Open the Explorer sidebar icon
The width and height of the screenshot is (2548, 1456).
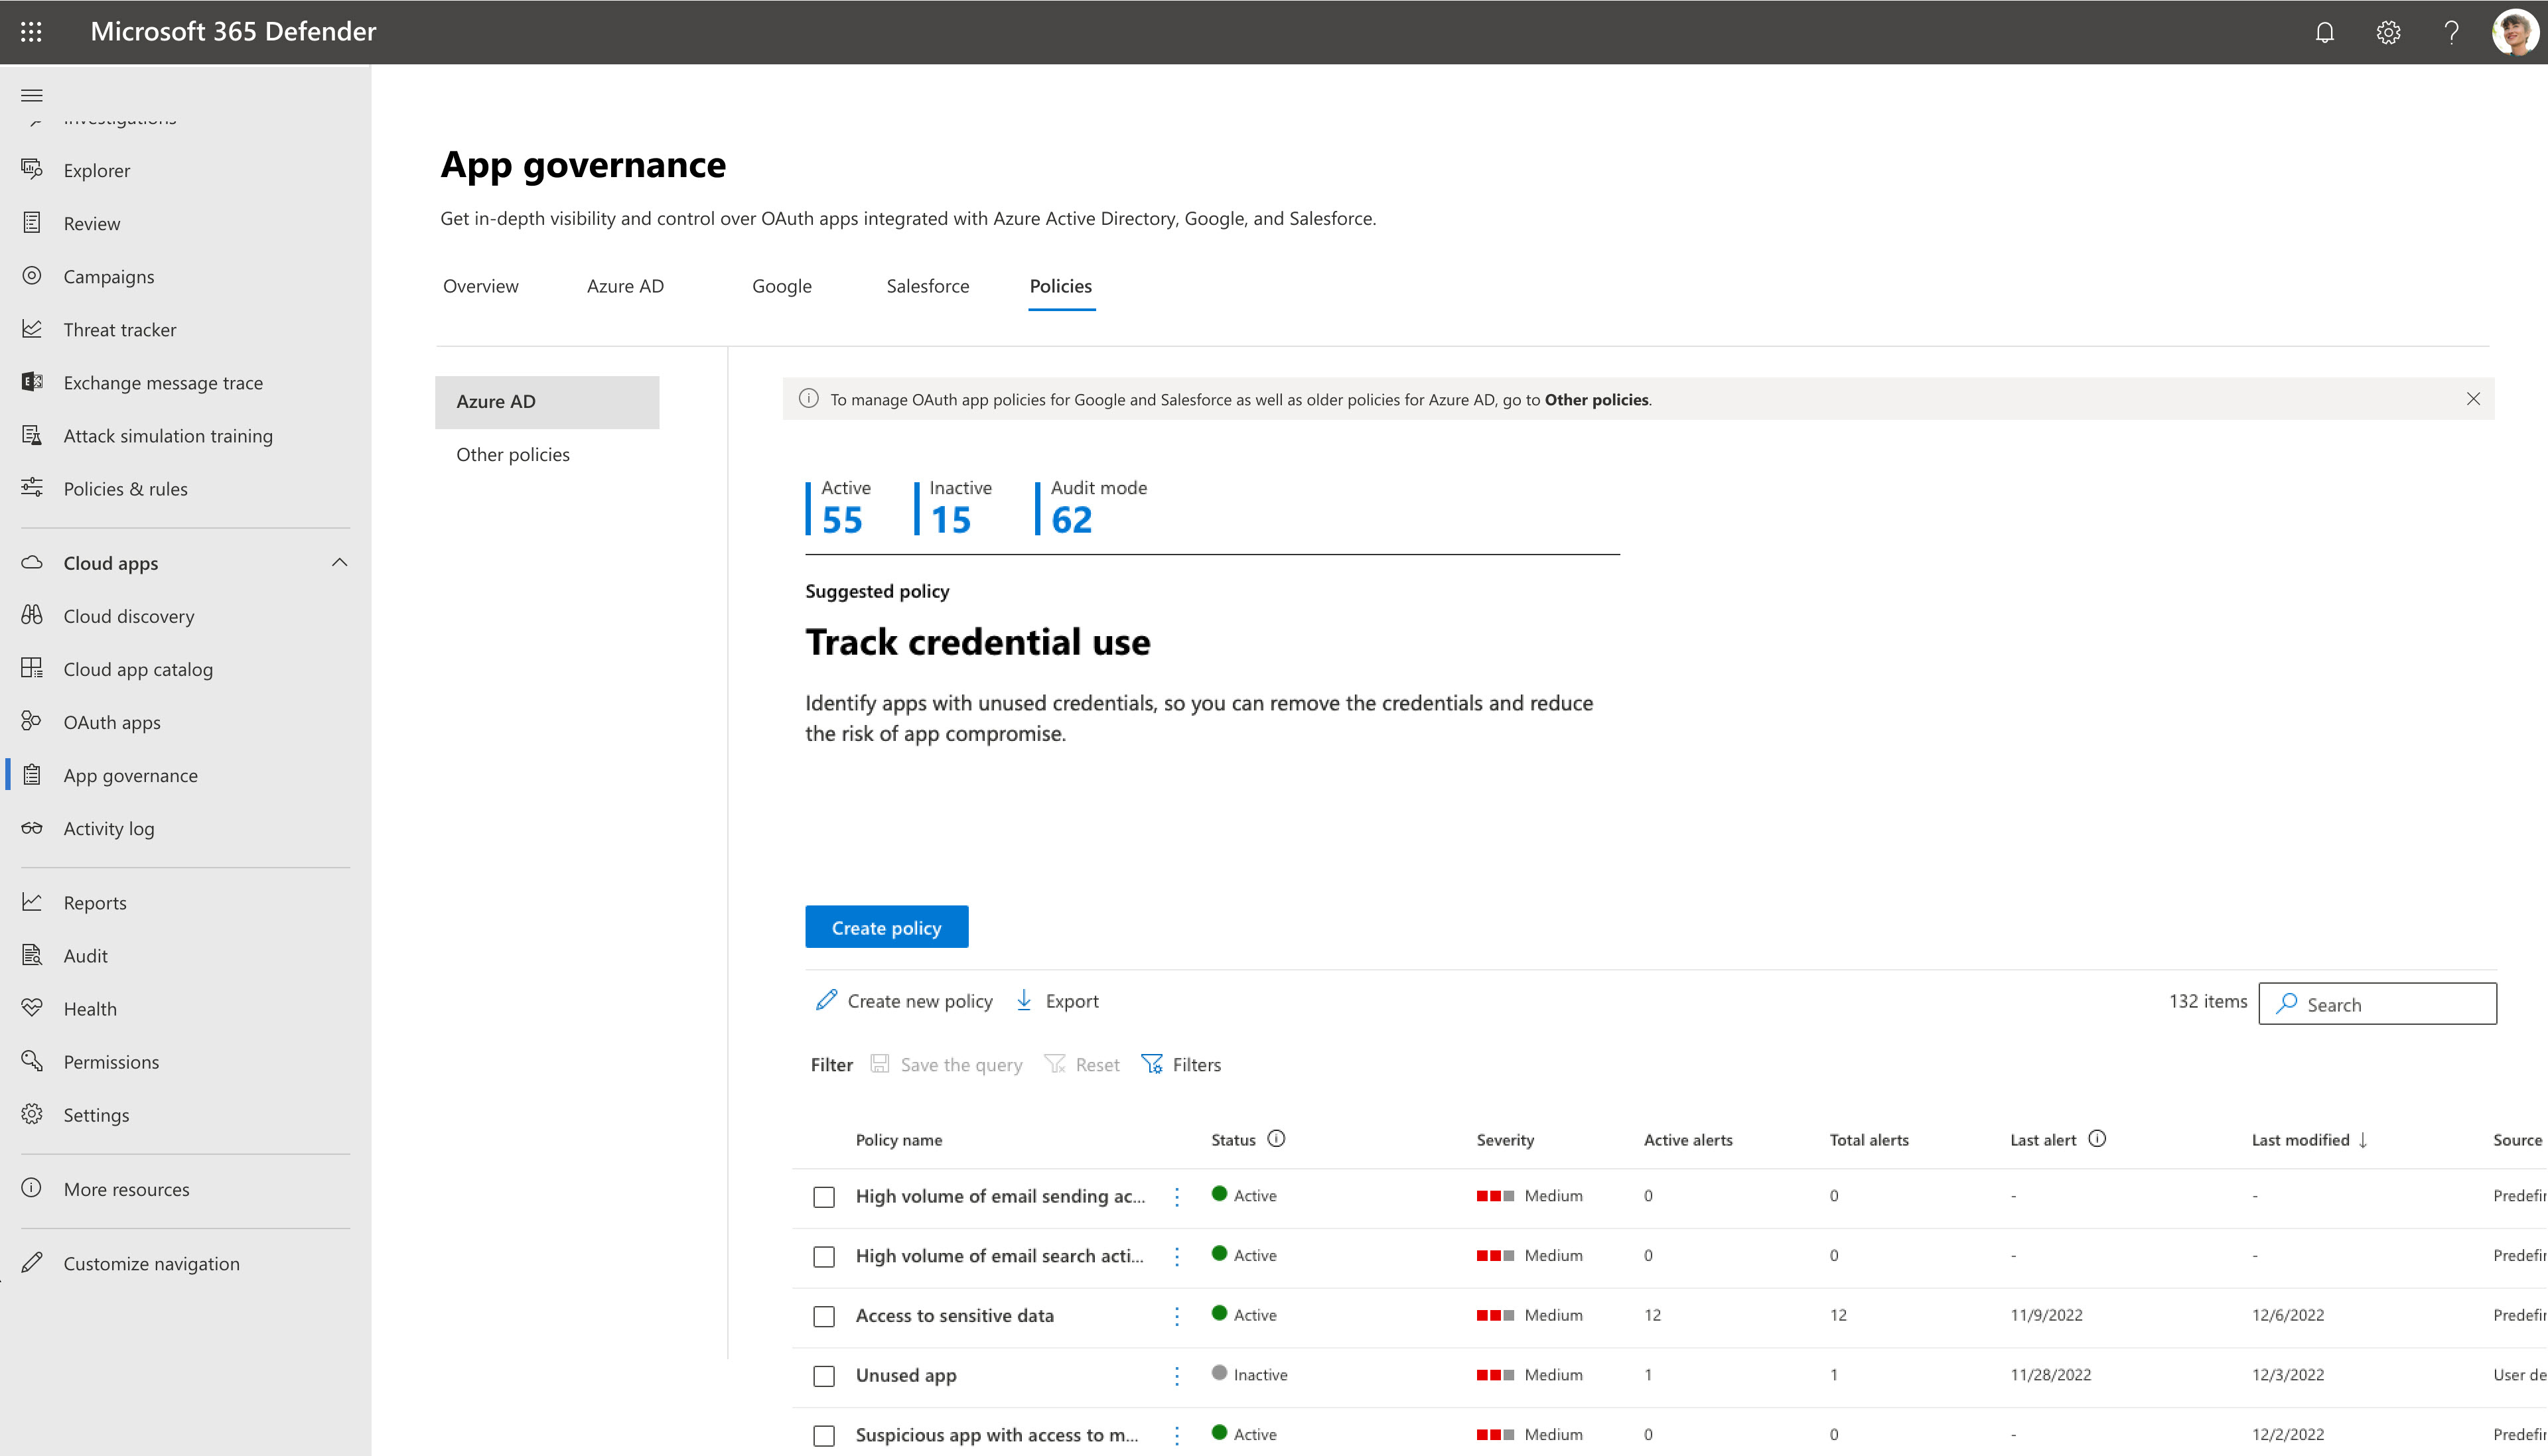pyautogui.click(x=30, y=170)
